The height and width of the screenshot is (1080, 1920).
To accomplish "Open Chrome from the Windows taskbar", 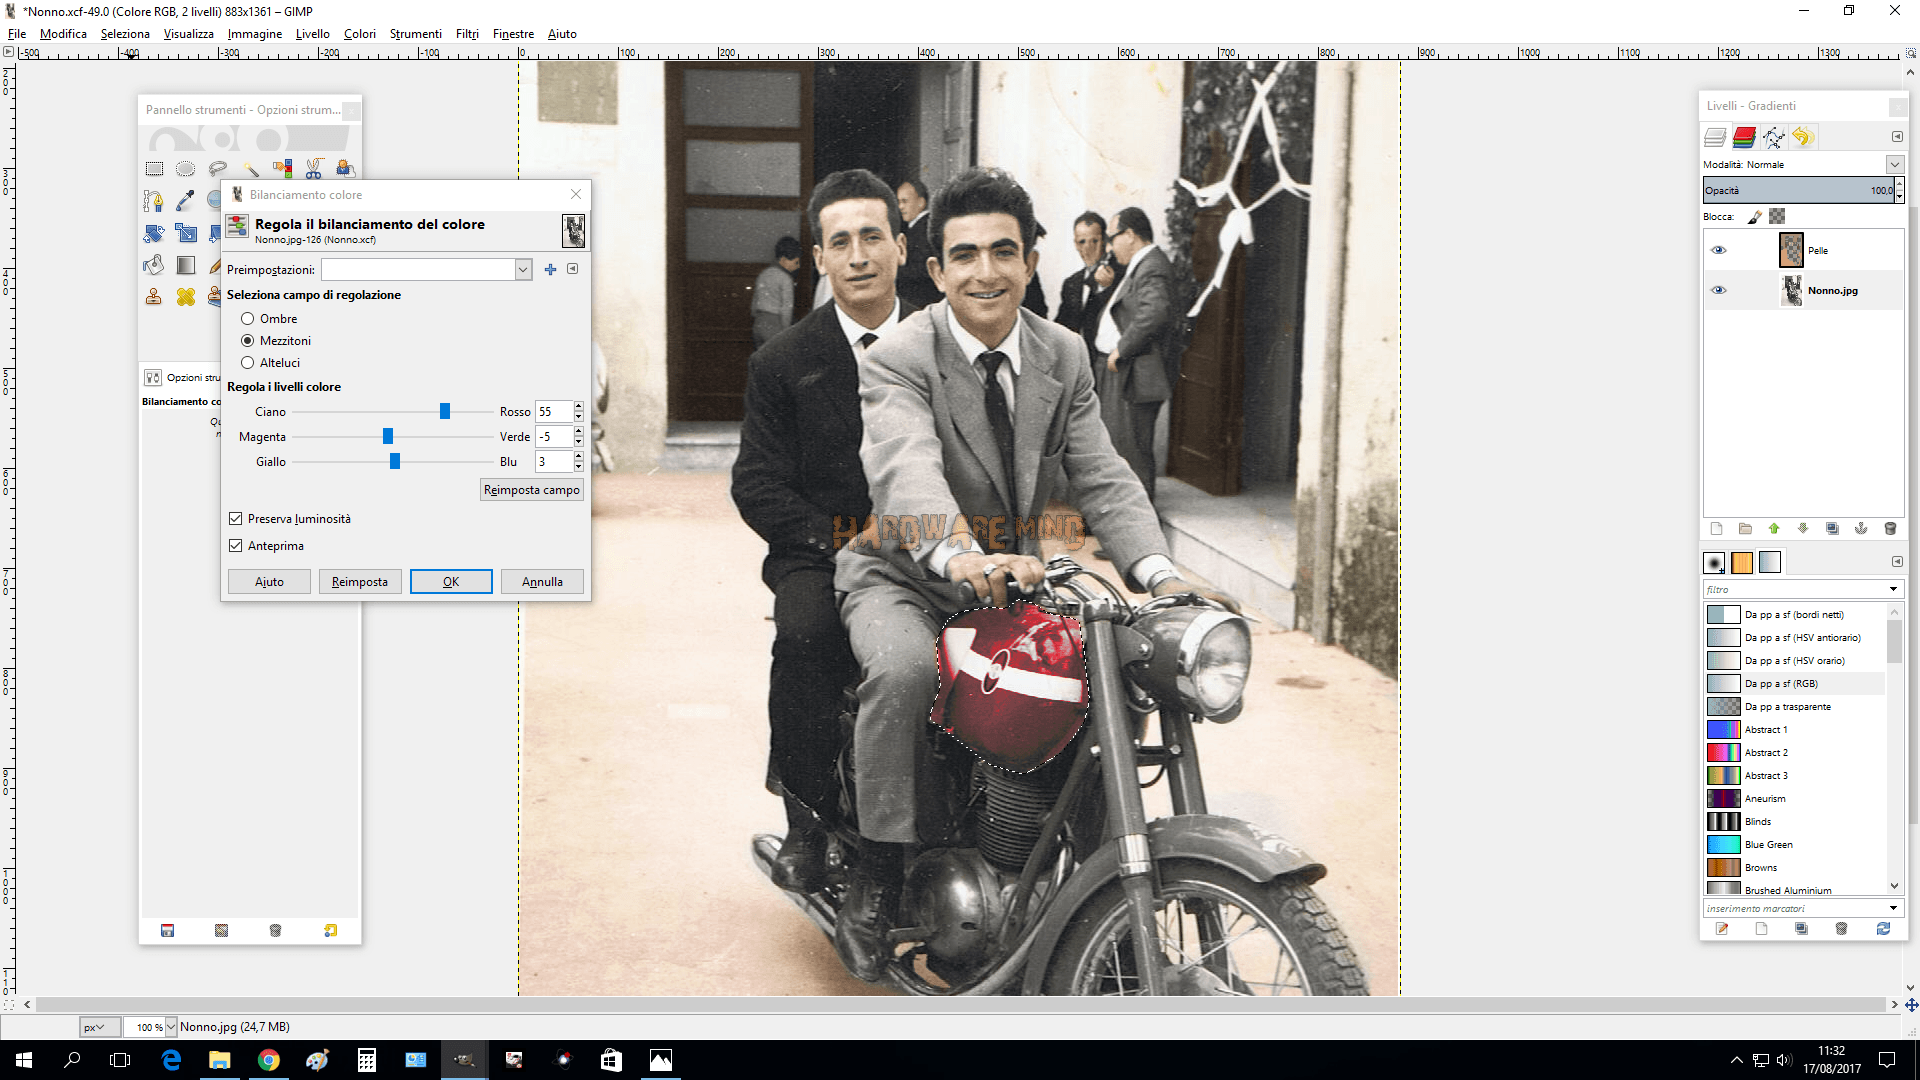I will (268, 1060).
